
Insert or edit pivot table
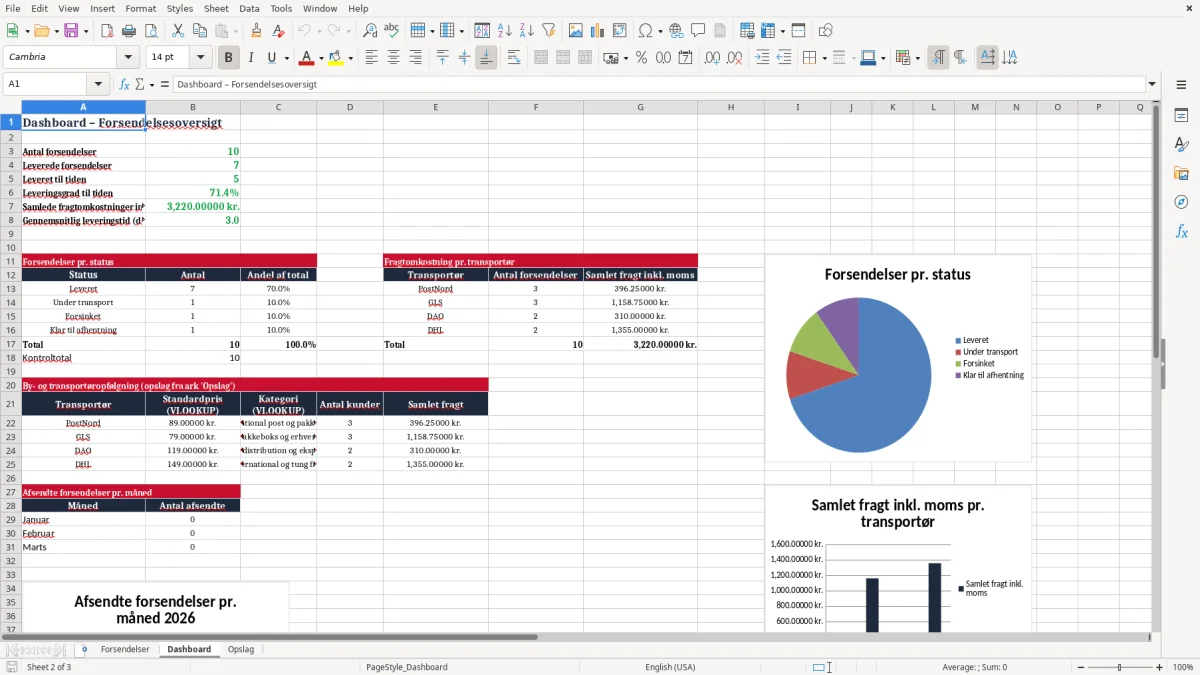[619, 31]
